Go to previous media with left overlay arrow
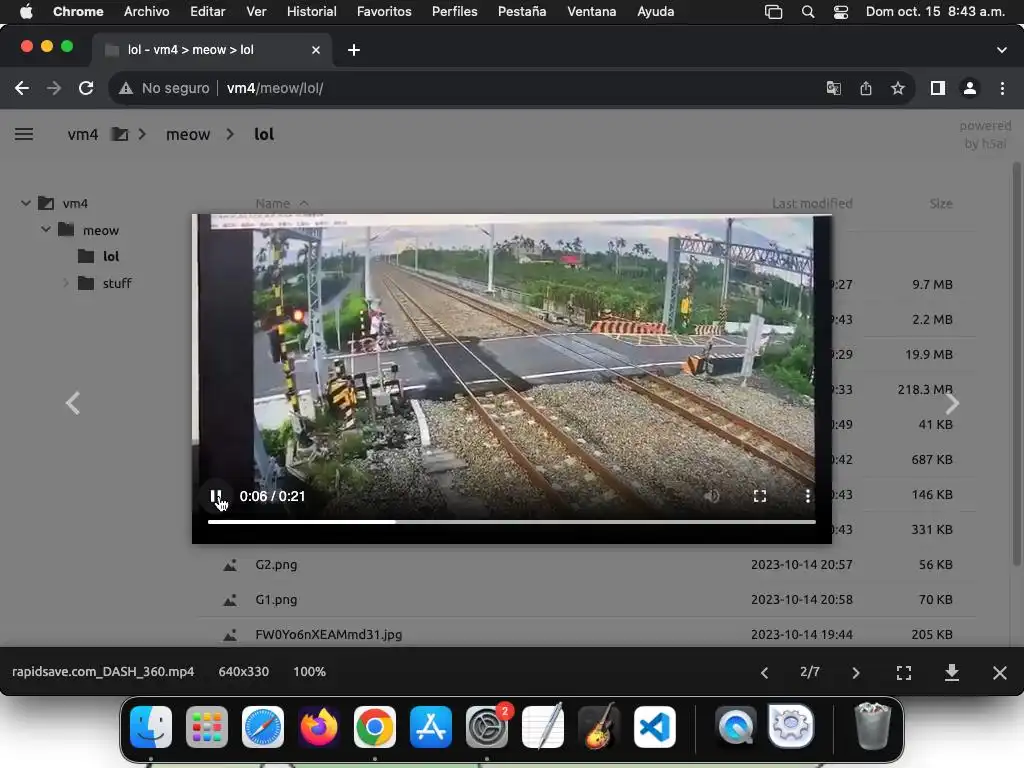The image size is (1024, 768). click(x=72, y=403)
